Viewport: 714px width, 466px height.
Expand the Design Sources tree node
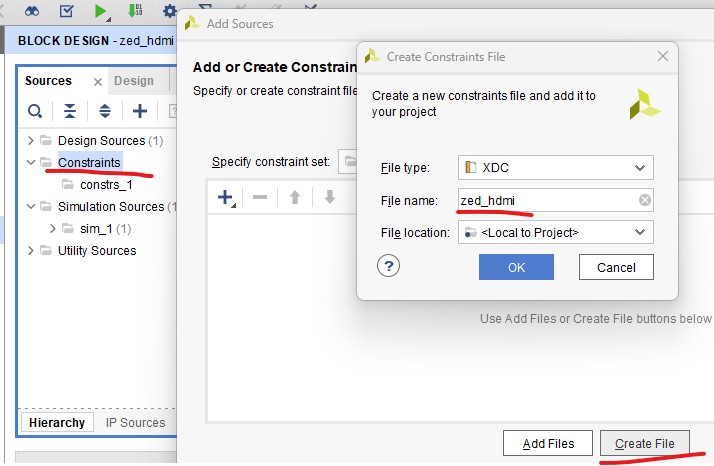(31, 141)
